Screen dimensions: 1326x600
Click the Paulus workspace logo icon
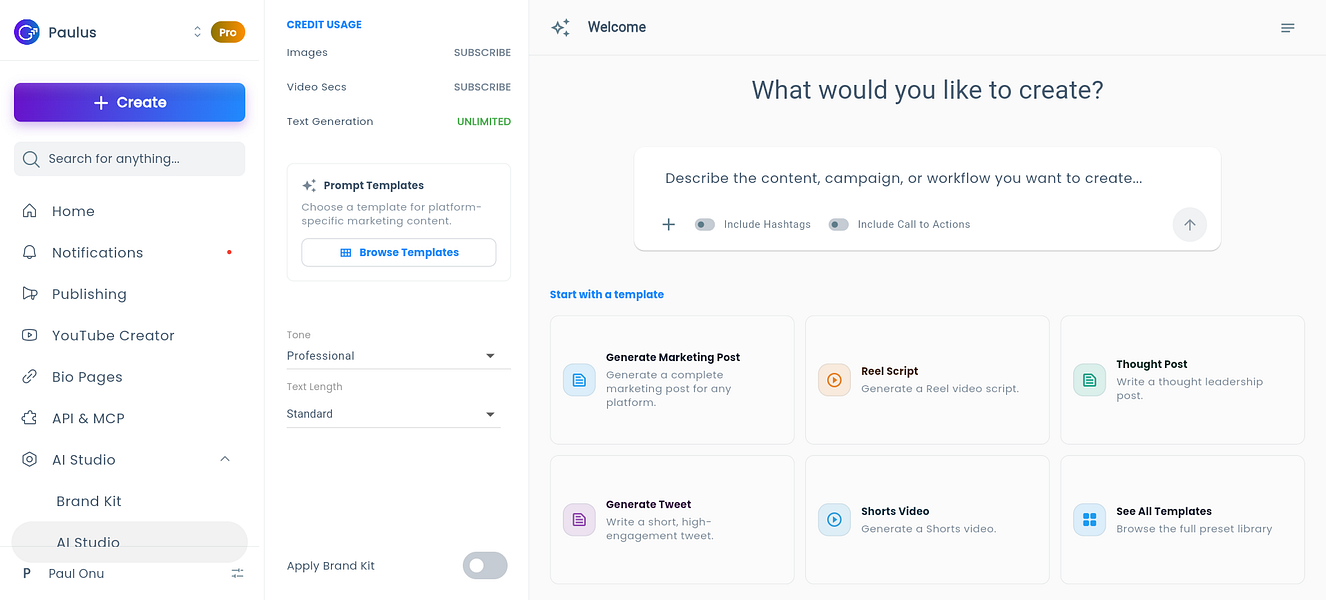[x=27, y=32]
